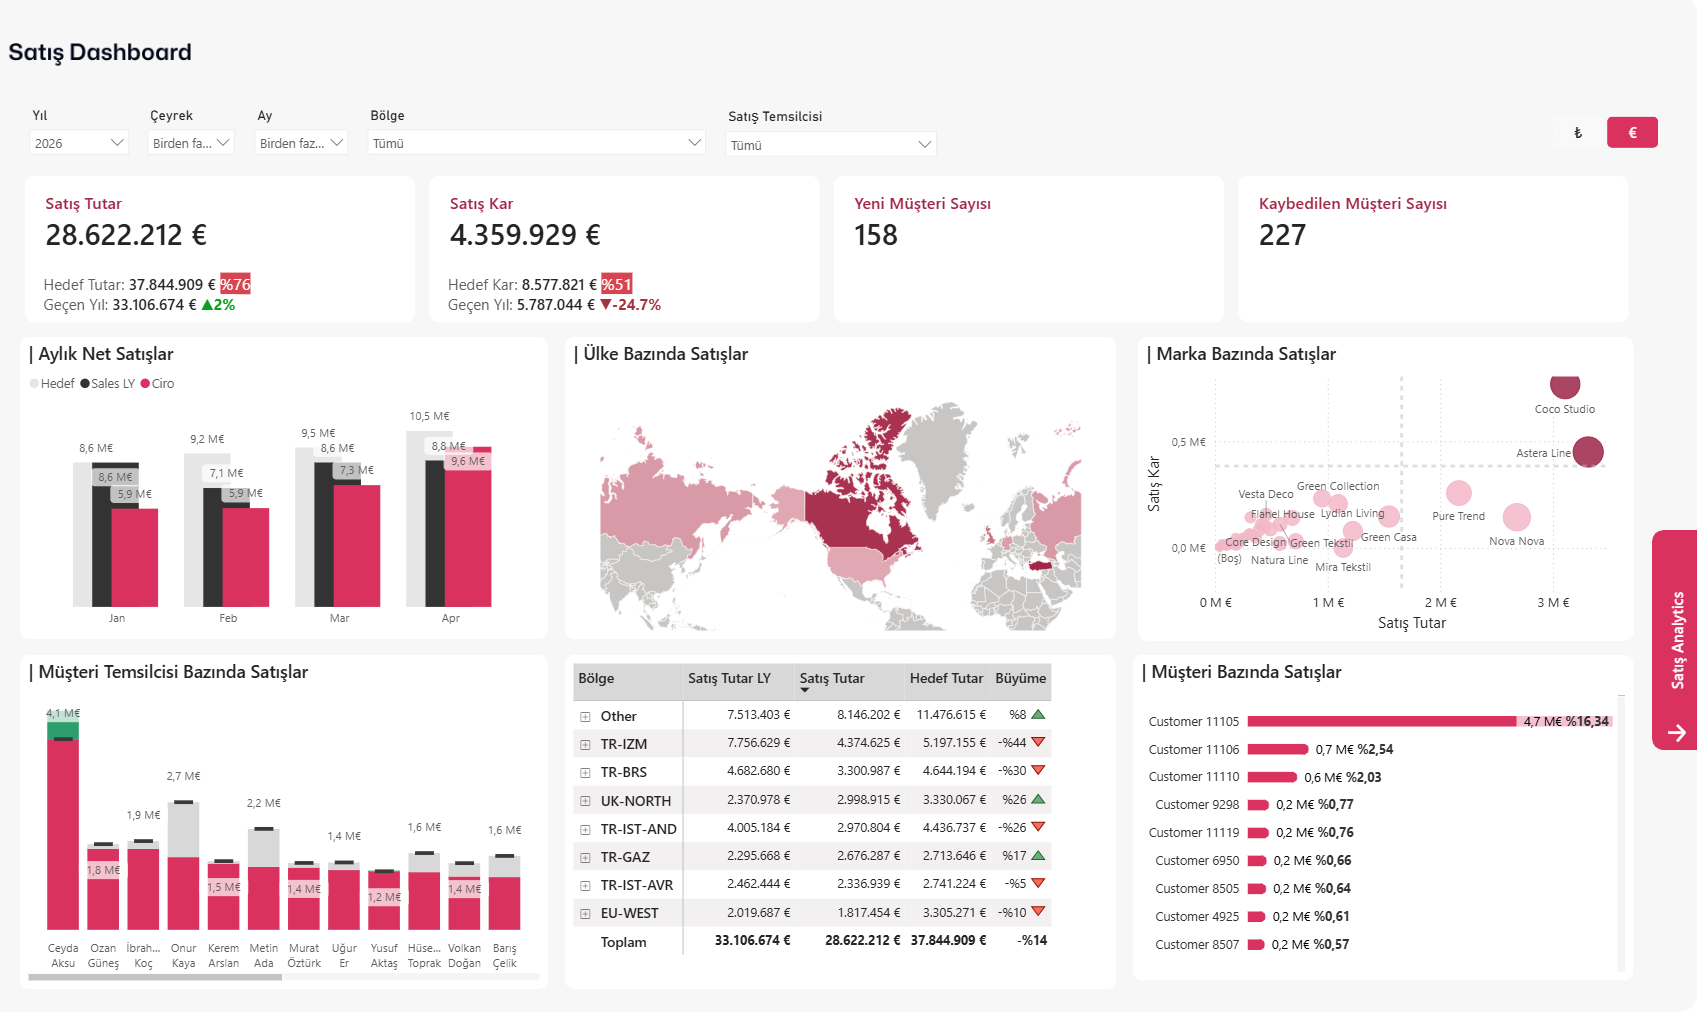Select the Pure Trend bubble
The width and height of the screenshot is (1697, 1012).
(x=1459, y=493)
